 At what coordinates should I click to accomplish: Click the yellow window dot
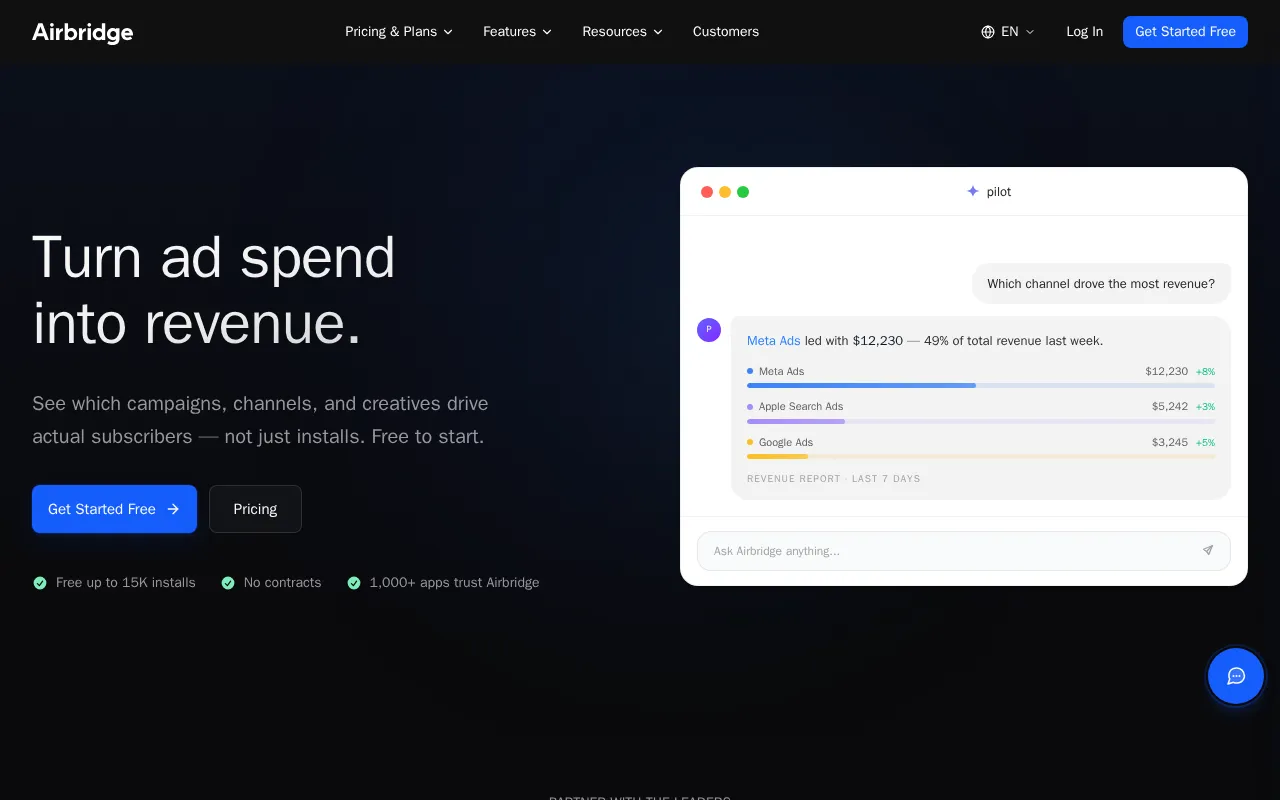[725, 192]
